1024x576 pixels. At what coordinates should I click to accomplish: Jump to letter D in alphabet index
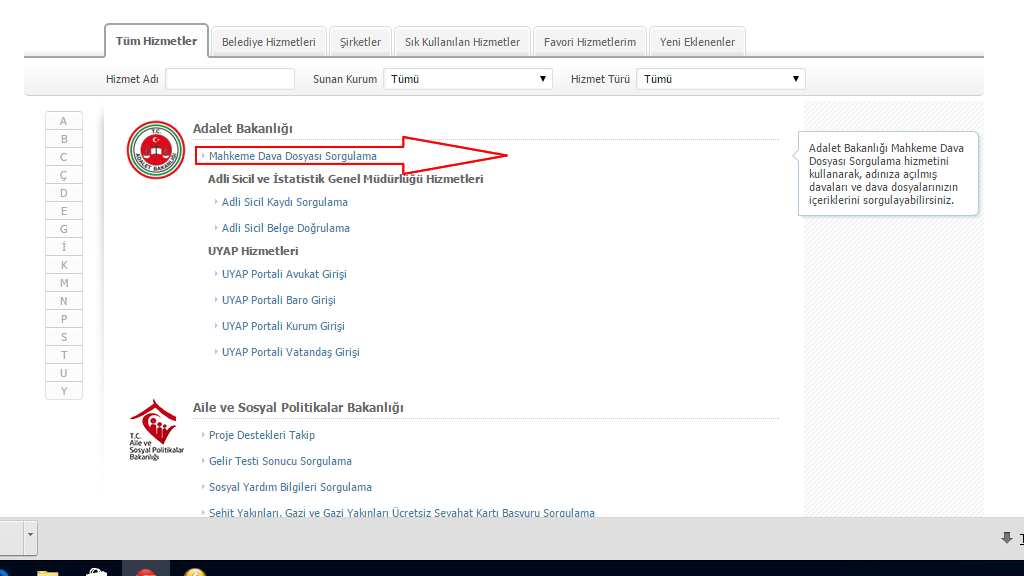tap(63, 193)
